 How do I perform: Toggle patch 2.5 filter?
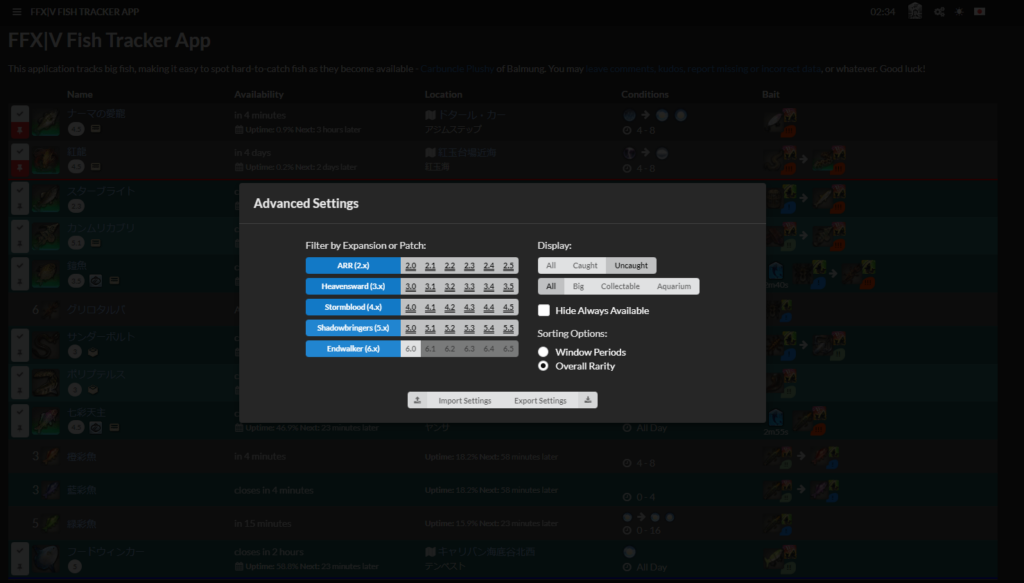508,266
